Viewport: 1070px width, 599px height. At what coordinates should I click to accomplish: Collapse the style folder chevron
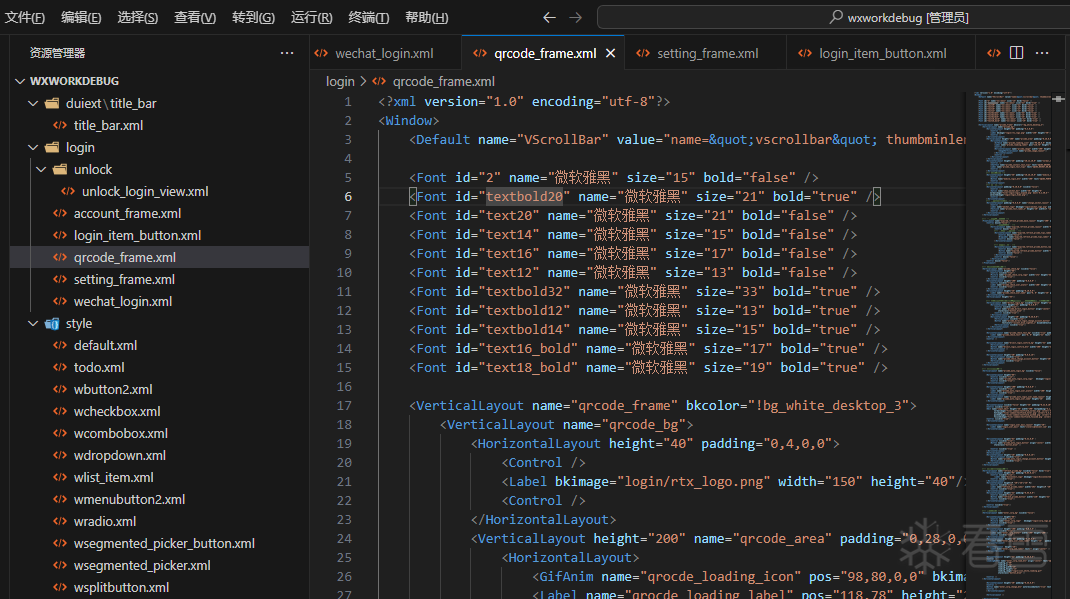click(33, 323)
